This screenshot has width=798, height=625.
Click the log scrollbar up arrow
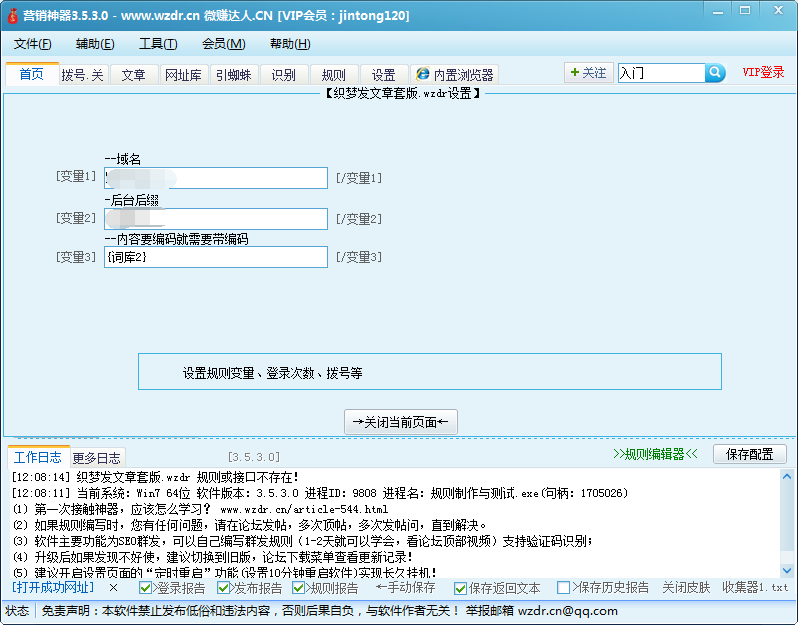click(787, 477)
